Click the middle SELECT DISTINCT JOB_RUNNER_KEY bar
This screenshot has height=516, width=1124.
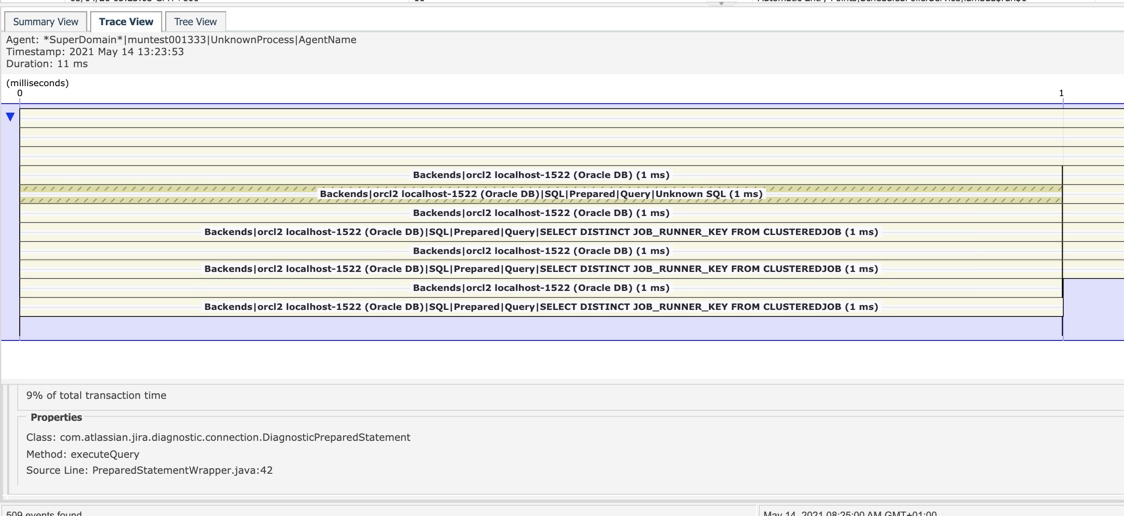click(x=540, y=269)
